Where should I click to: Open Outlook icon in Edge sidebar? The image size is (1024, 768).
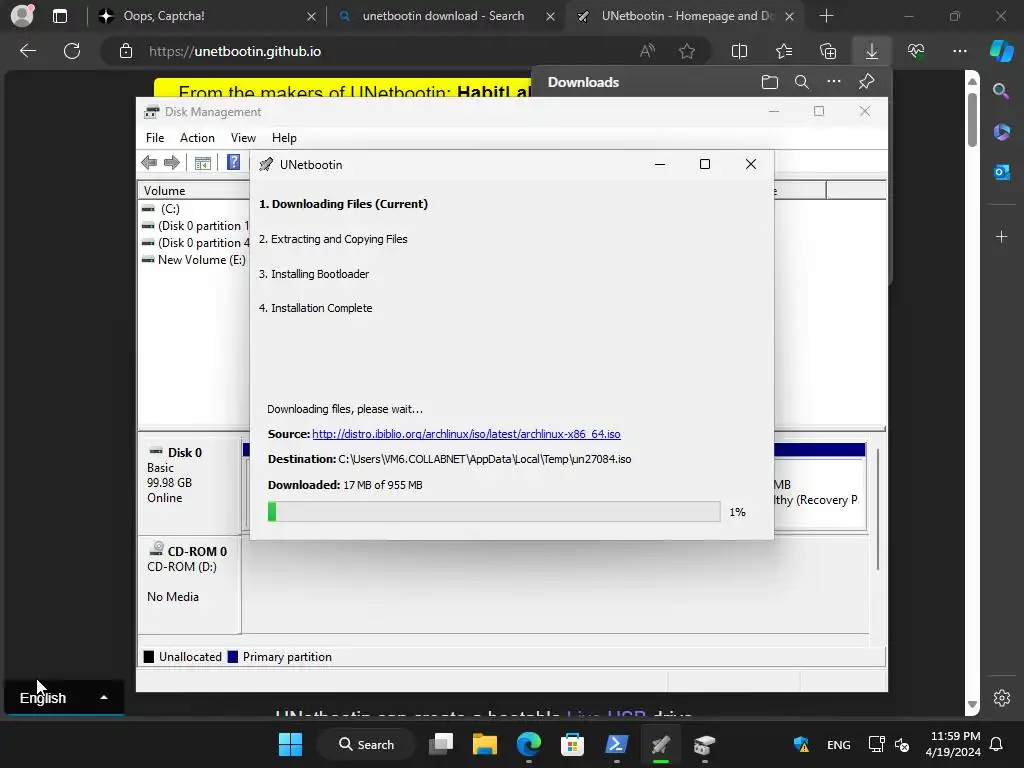[x=1001, y=172]
